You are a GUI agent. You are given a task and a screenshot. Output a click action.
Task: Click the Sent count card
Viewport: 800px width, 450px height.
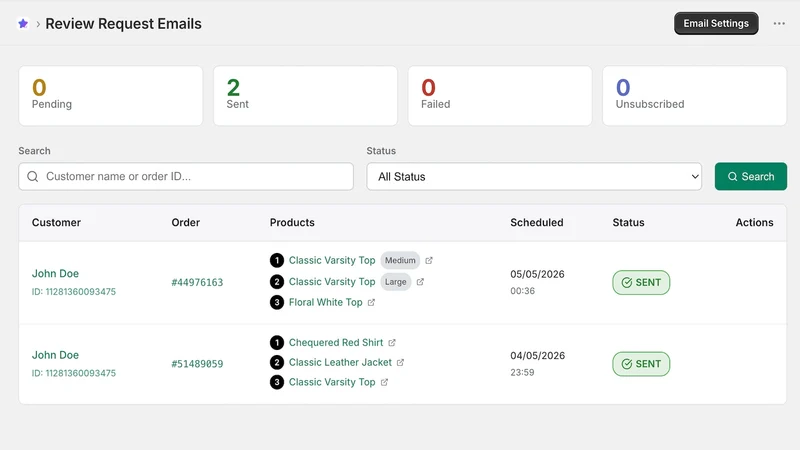click(305, 95)
